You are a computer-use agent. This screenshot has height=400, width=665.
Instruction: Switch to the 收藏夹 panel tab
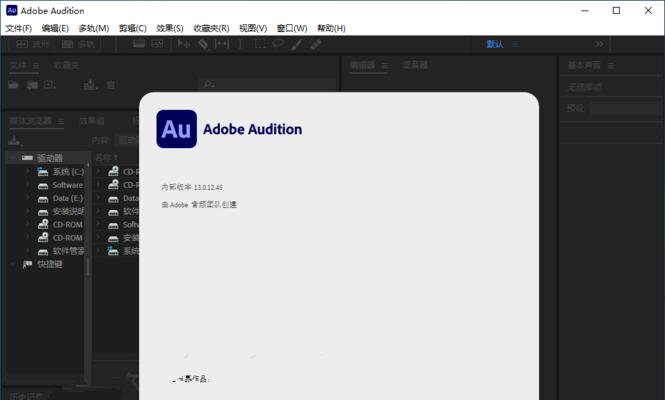67,65
